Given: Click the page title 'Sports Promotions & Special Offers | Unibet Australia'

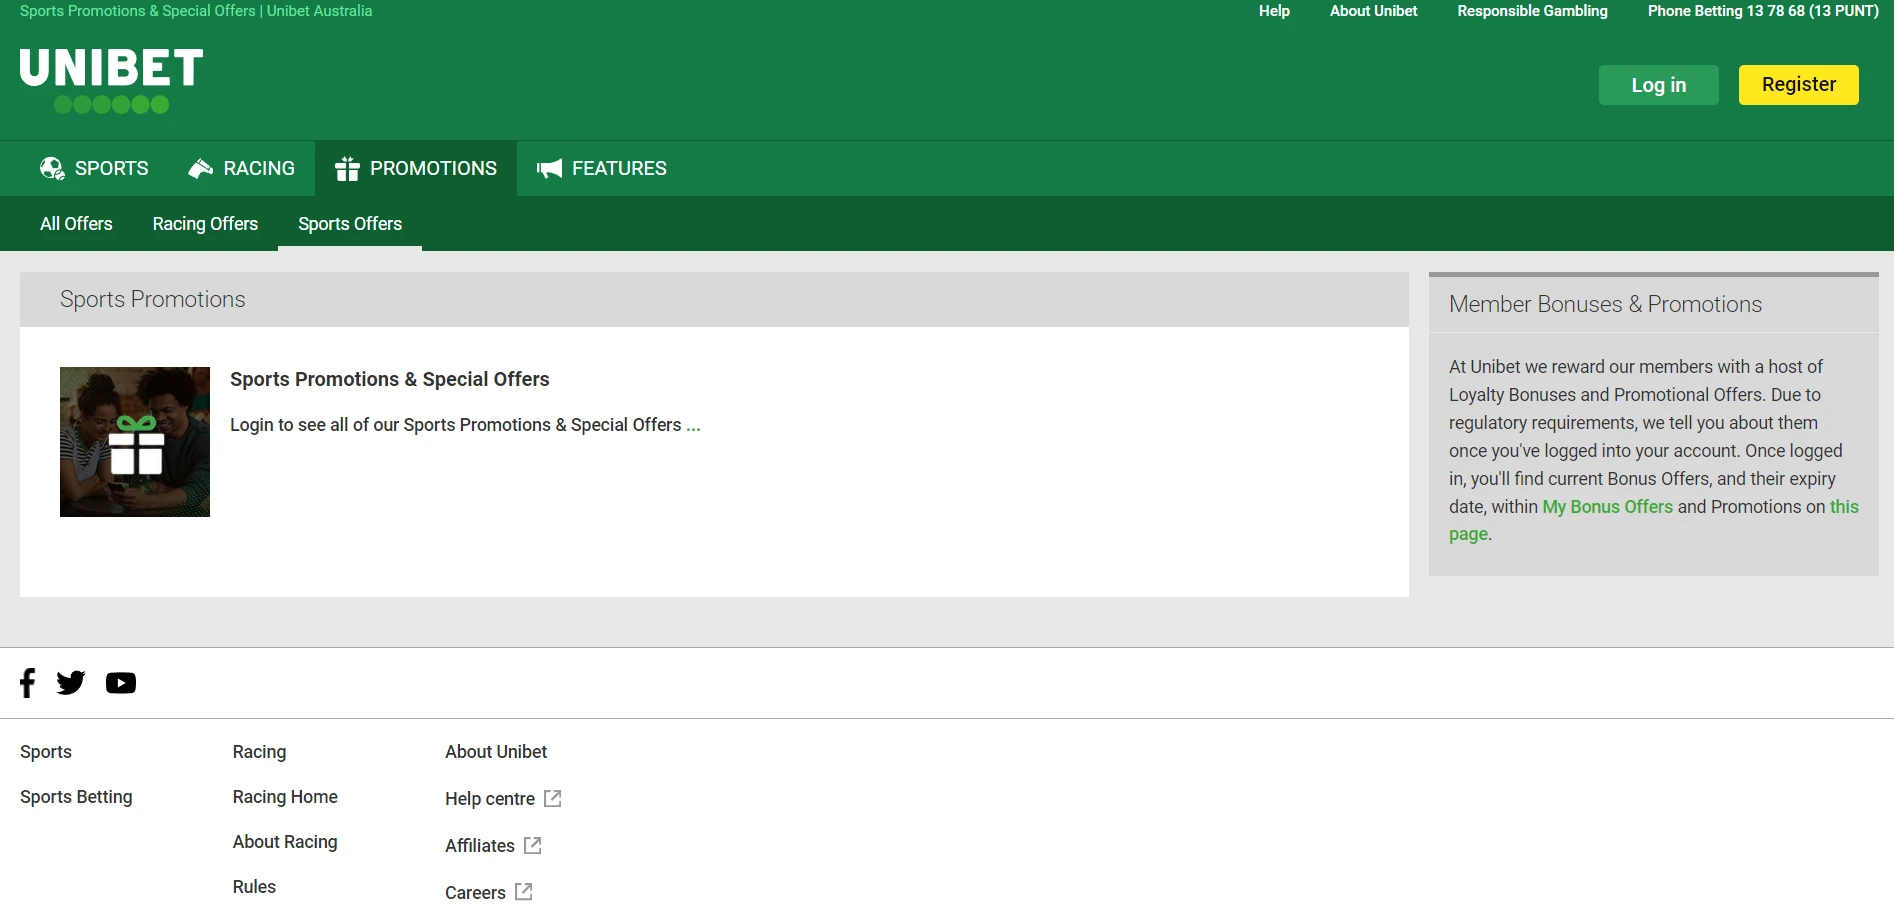Looking at the screenshot, I should (196, 11).
